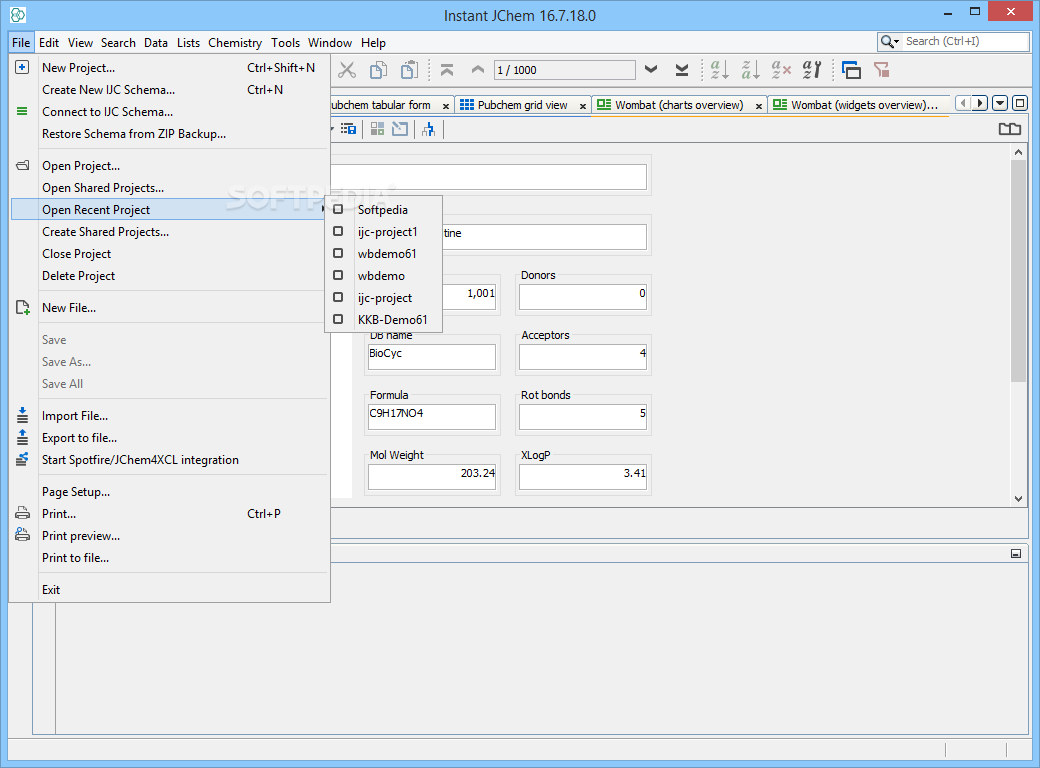Viewport: 1040px width, 768px height.
Task: Open the Edit menu
Action: (x=49, y=42)
